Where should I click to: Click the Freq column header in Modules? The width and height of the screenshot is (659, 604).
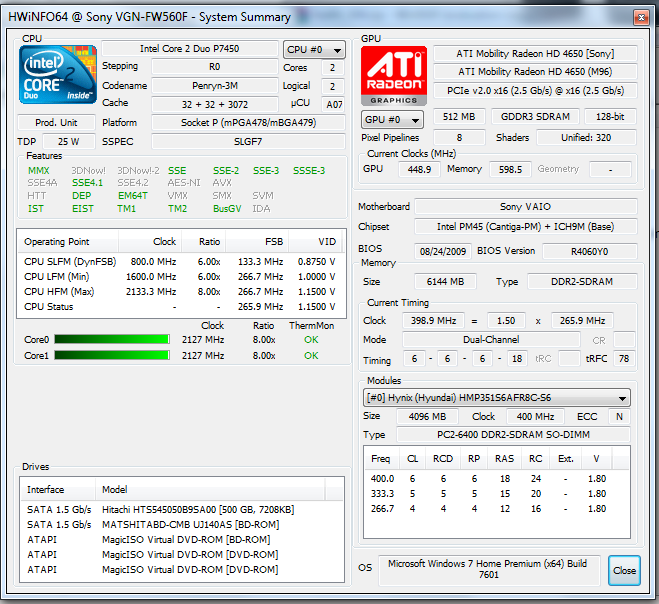pos(381,459)
